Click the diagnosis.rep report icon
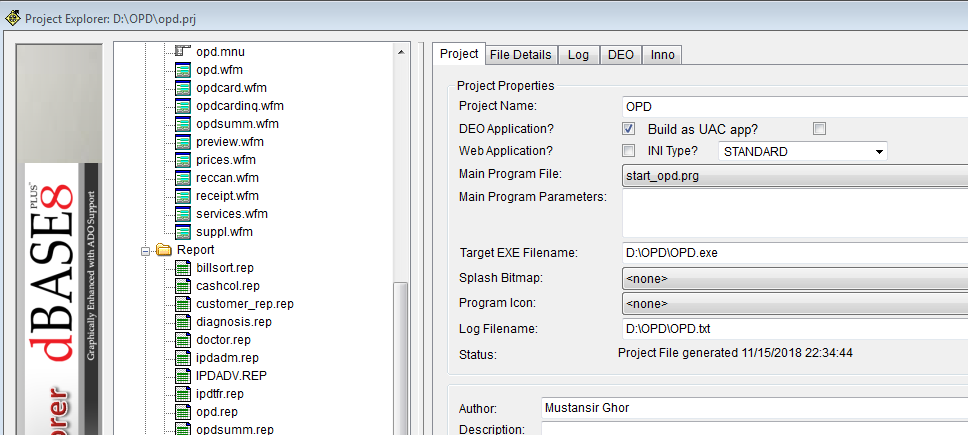This screenshot has width=968, height=435. point(183,322)
